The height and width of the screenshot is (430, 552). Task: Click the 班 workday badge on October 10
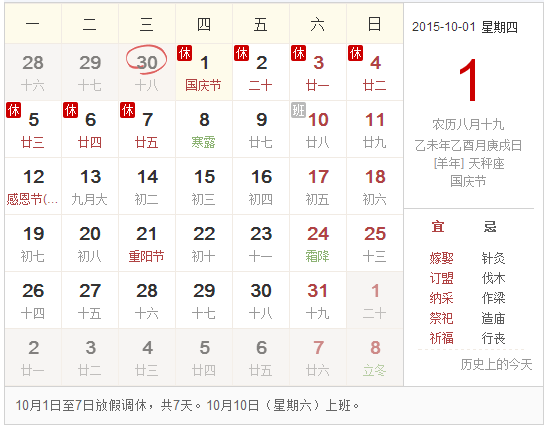coord(299,110)
